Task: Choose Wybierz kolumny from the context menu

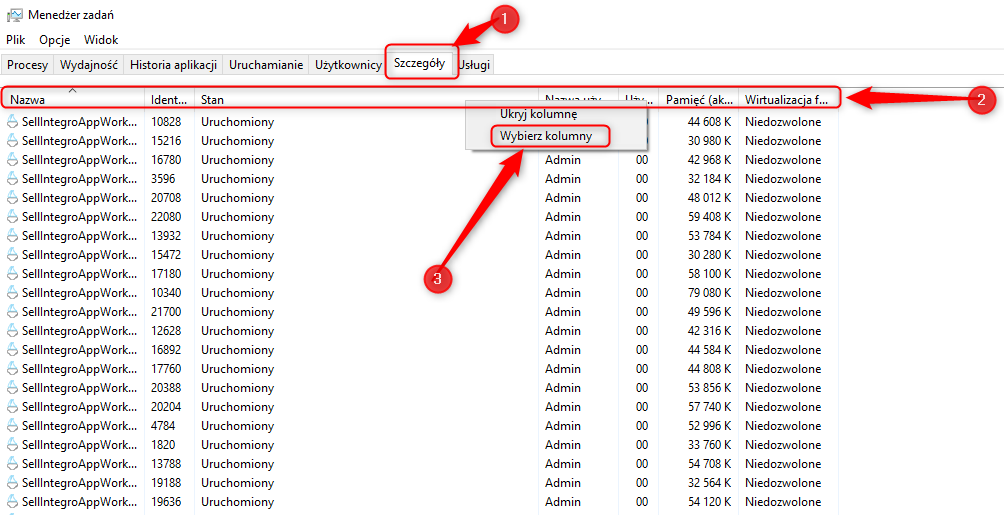Action: click(546, 135)
